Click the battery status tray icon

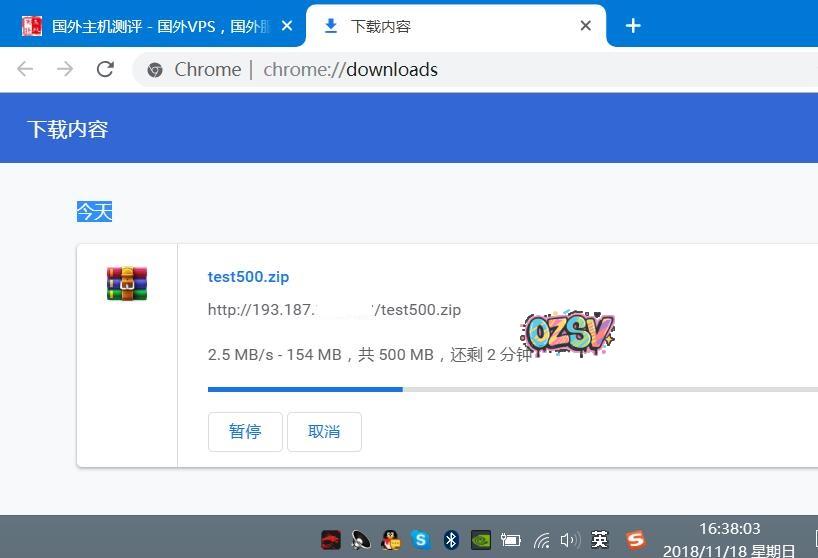(x=511, y=540)
